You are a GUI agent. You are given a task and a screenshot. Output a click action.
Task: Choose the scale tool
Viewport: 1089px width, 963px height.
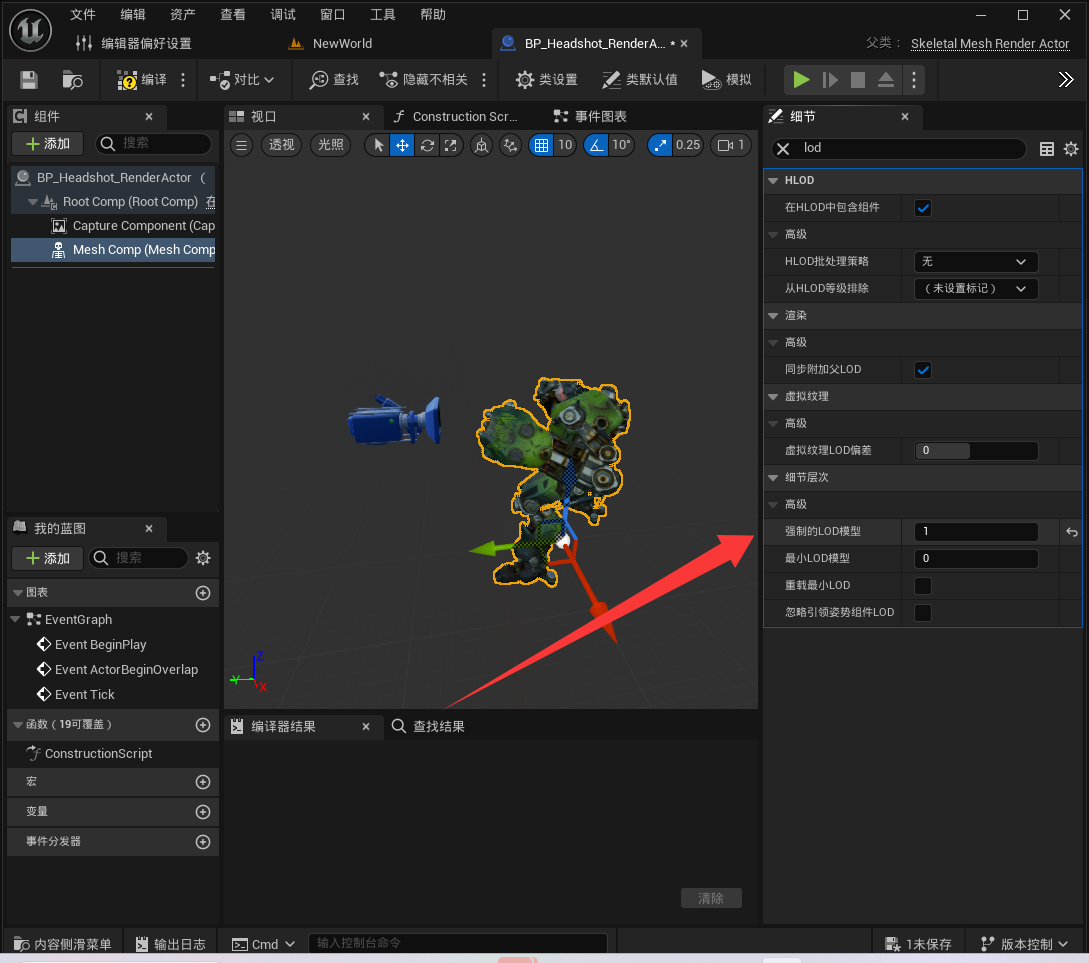click(451, 145)
